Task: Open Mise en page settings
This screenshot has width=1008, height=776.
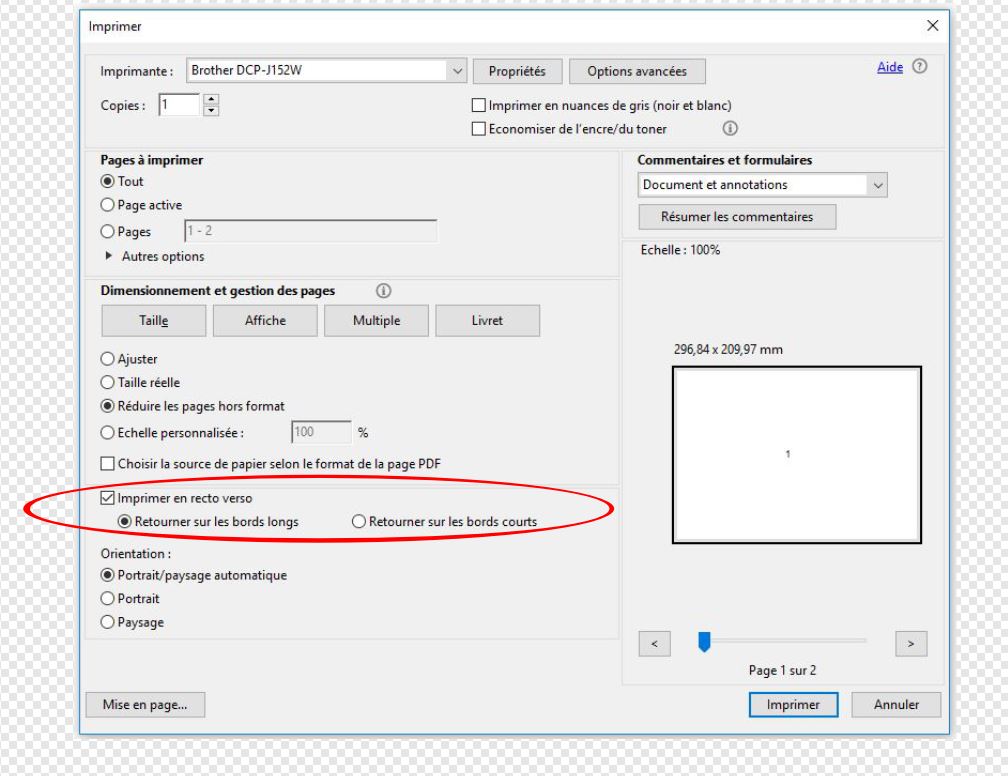Action: (x=145, y=705)
